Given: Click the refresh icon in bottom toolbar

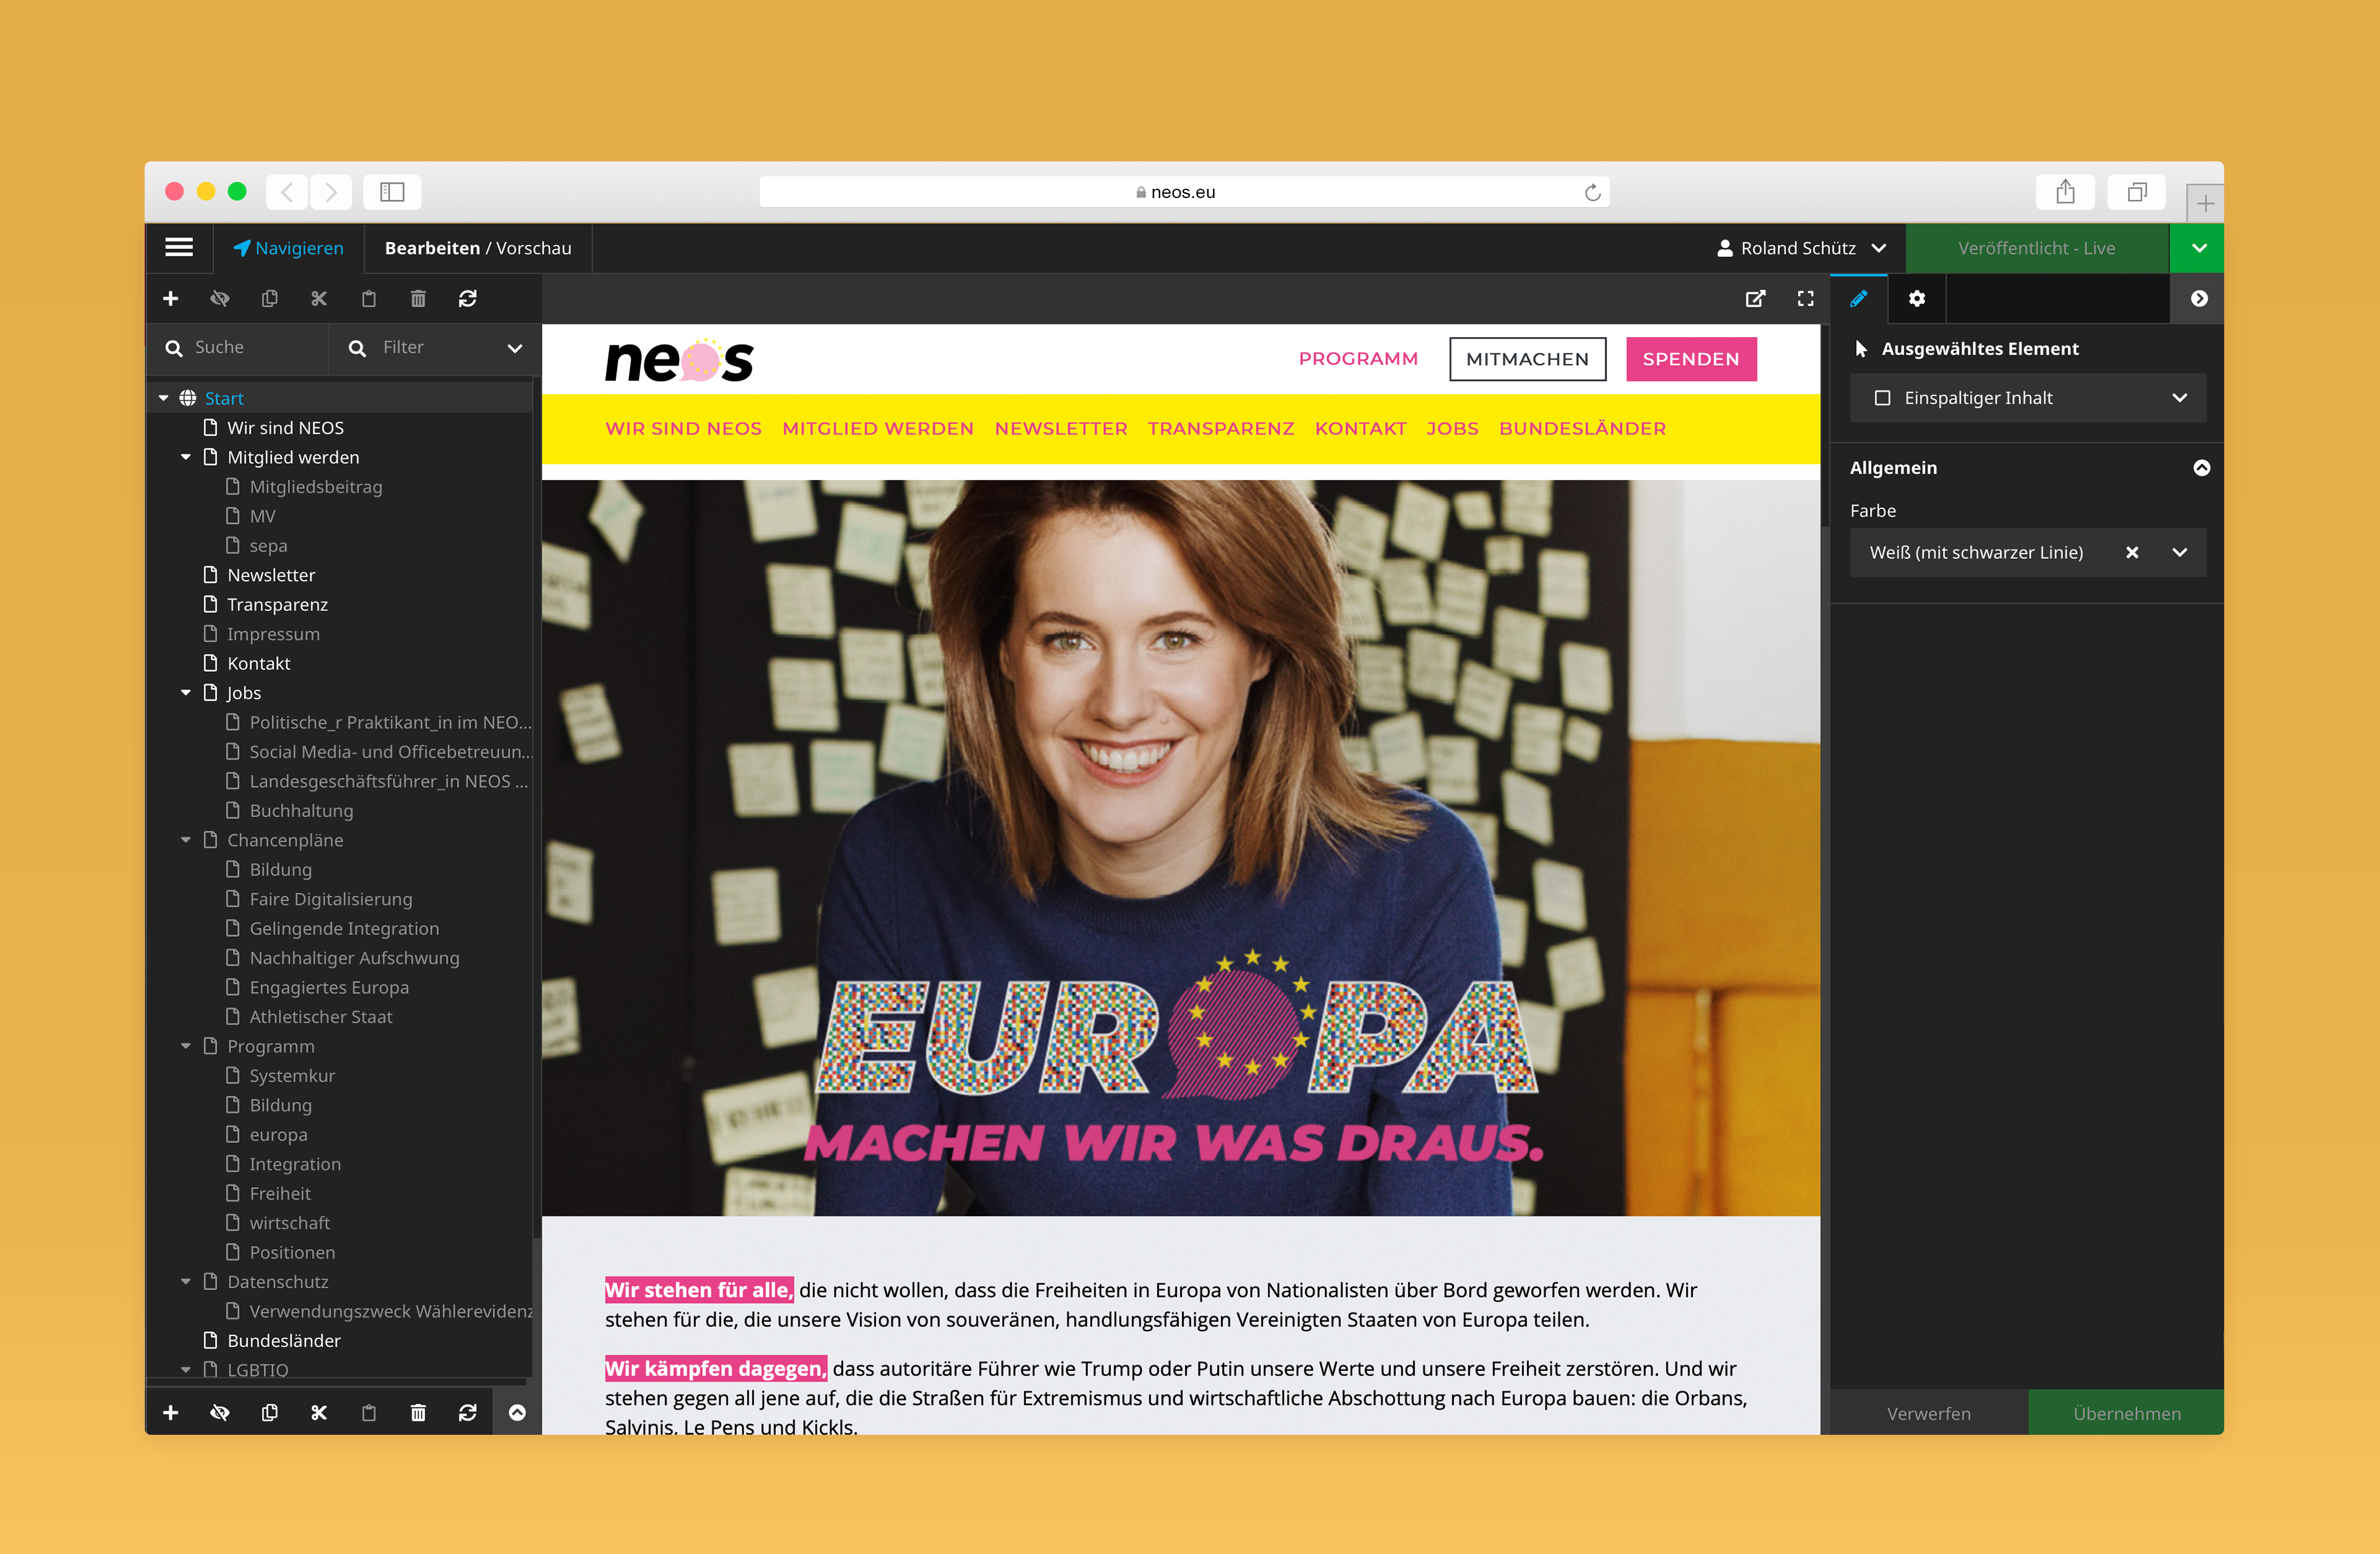Looking at the screenshot, I should tap(468, 1412).
